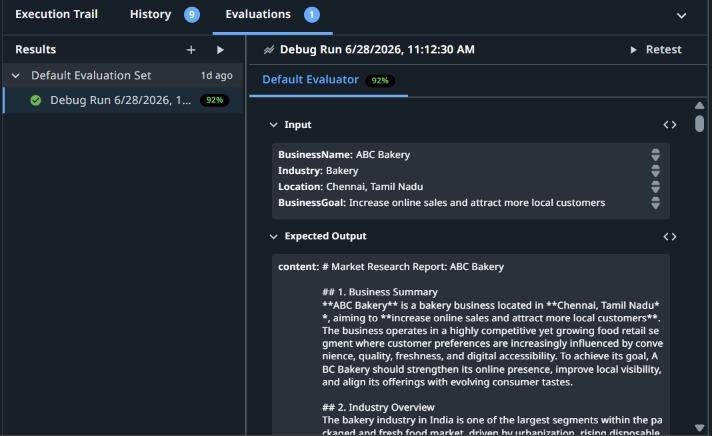Click the 92% score on Default Evaluator
712x436 pixels.
(380, 80)
